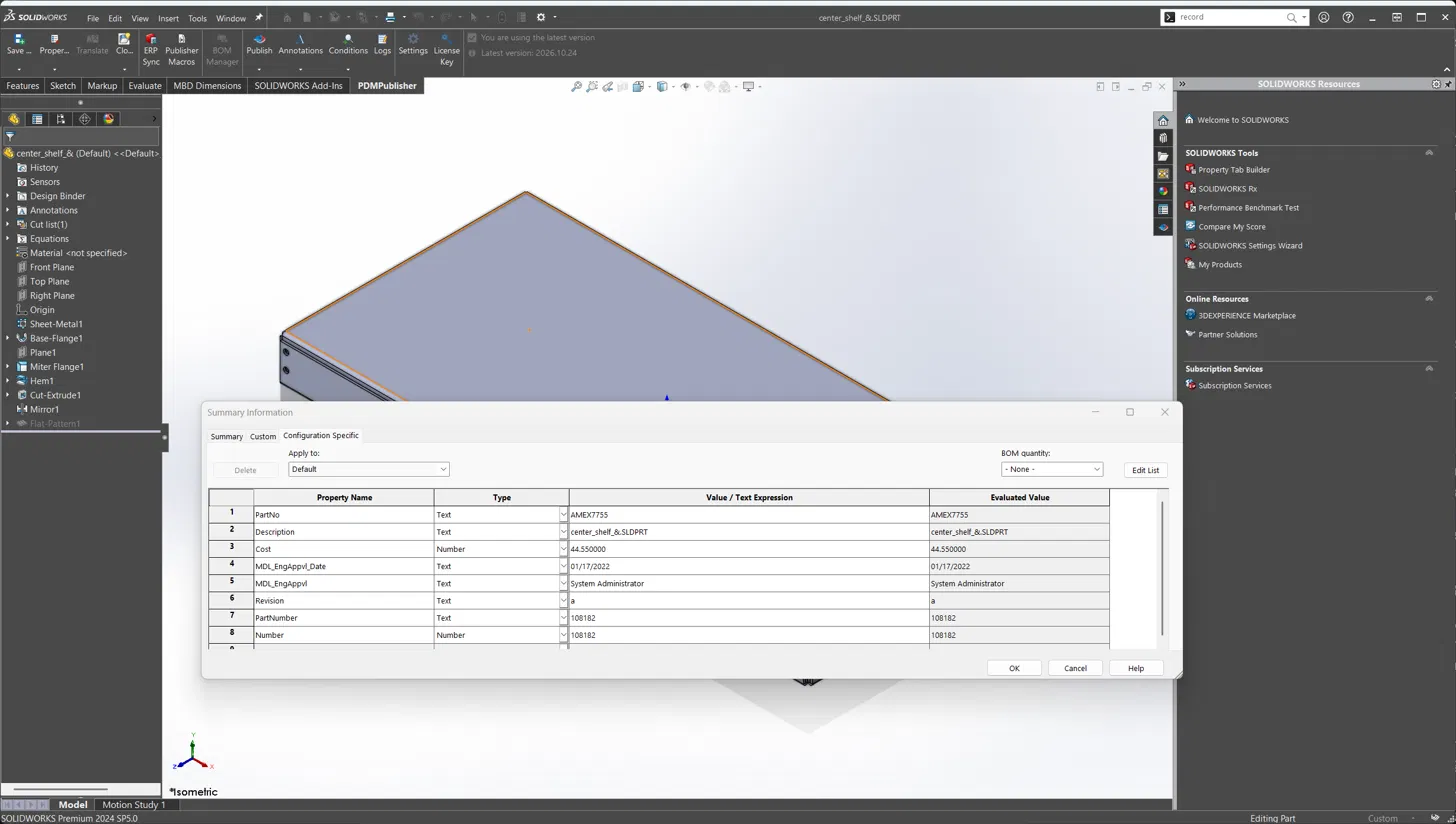
Task: Expand the Base-Flange1 tree node
Action: coord(8,338)
